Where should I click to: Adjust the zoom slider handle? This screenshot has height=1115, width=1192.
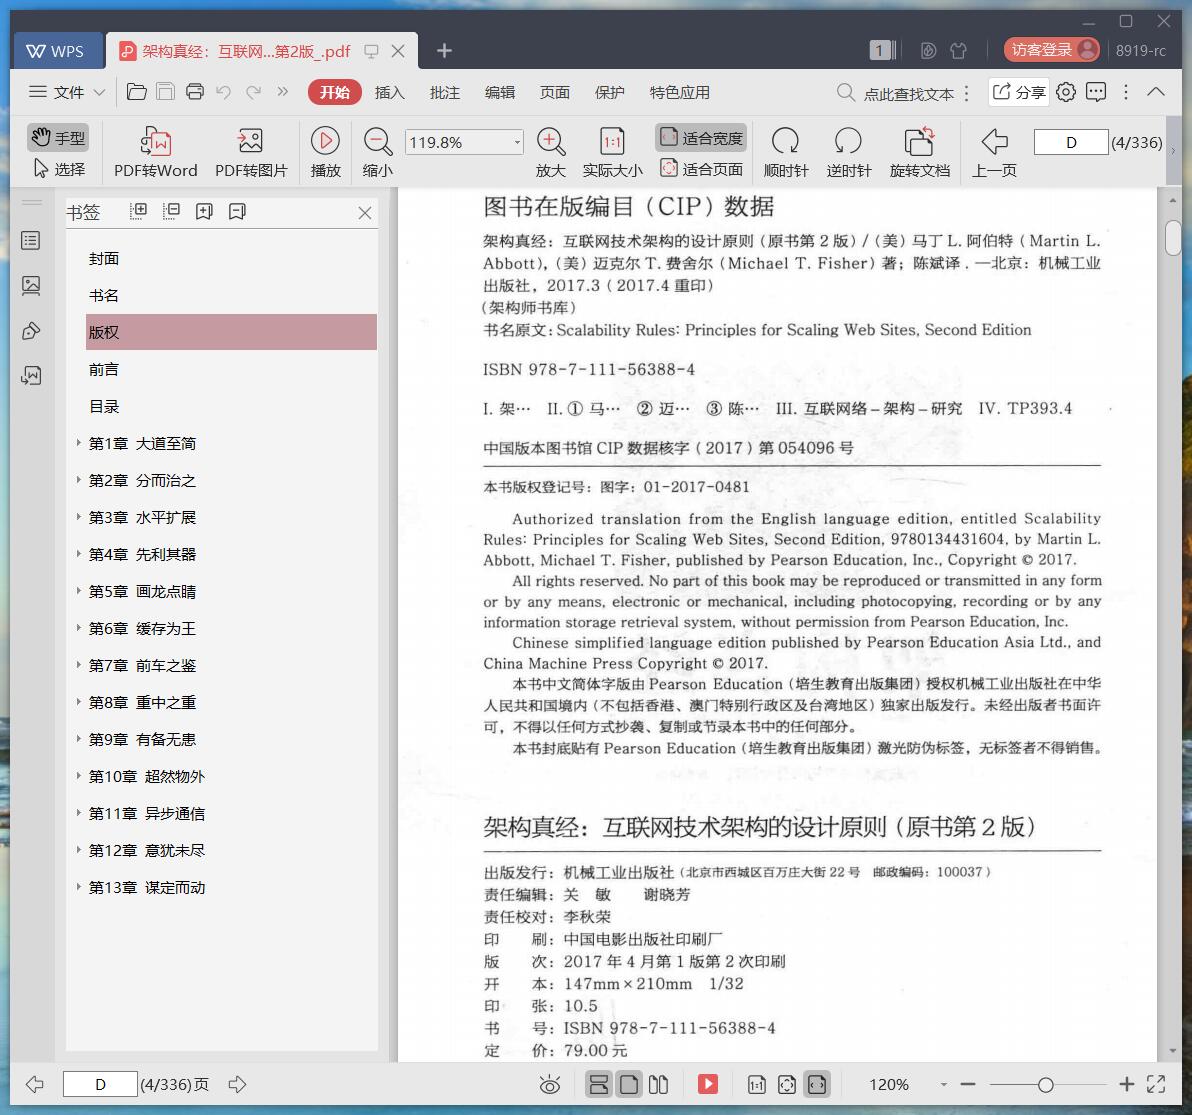[x=1045, y=1085]
